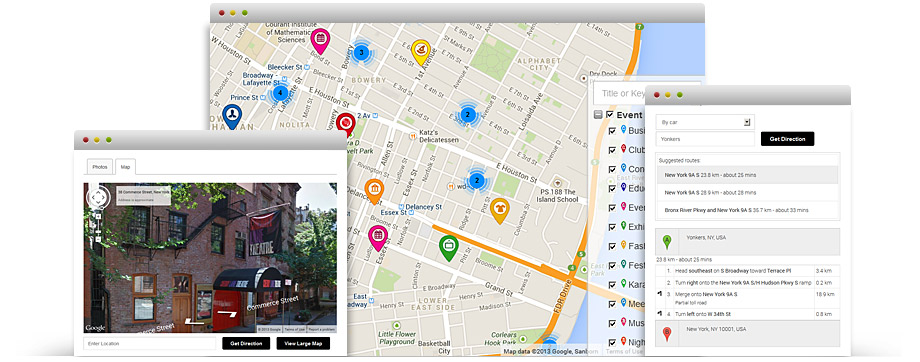Use the Street View pan compass control
This screenshot has width=920, height=362.
(98, 197)
